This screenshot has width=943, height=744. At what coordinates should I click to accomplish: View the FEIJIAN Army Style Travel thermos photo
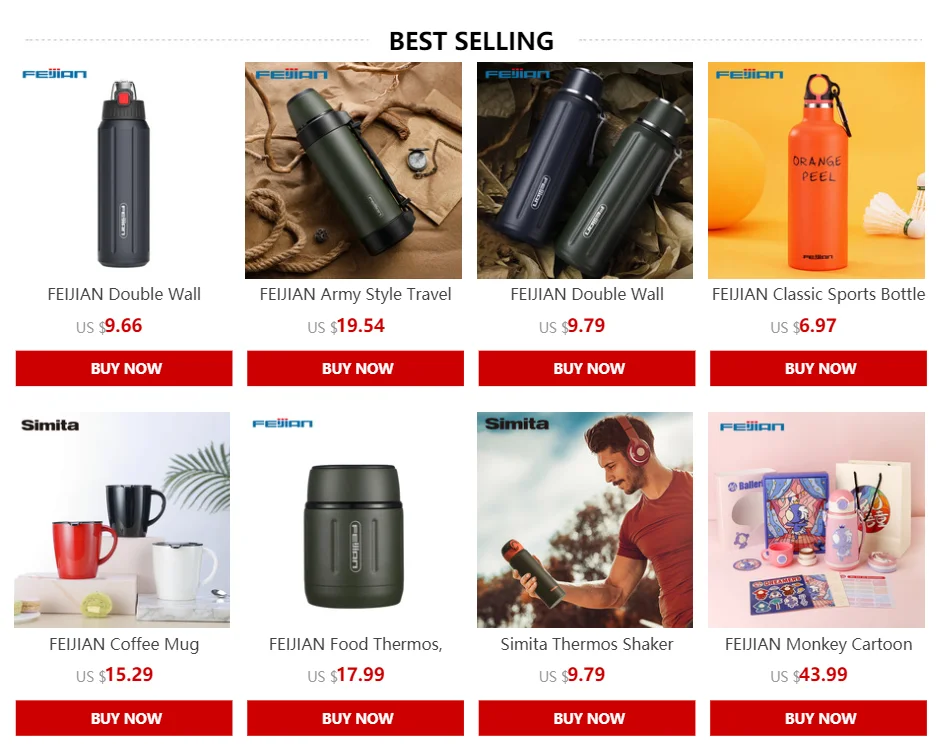point(354,170)
